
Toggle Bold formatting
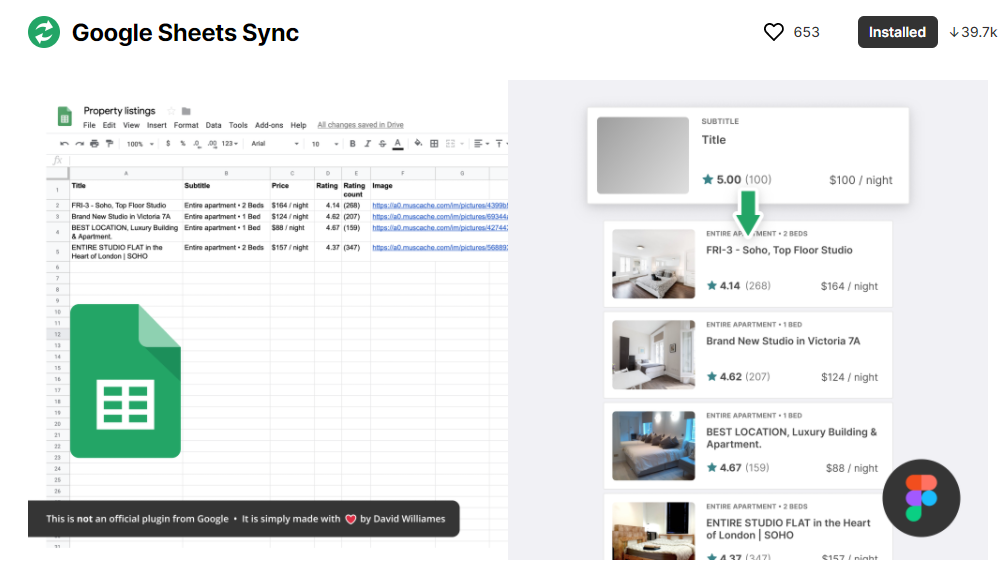(353, 144)
